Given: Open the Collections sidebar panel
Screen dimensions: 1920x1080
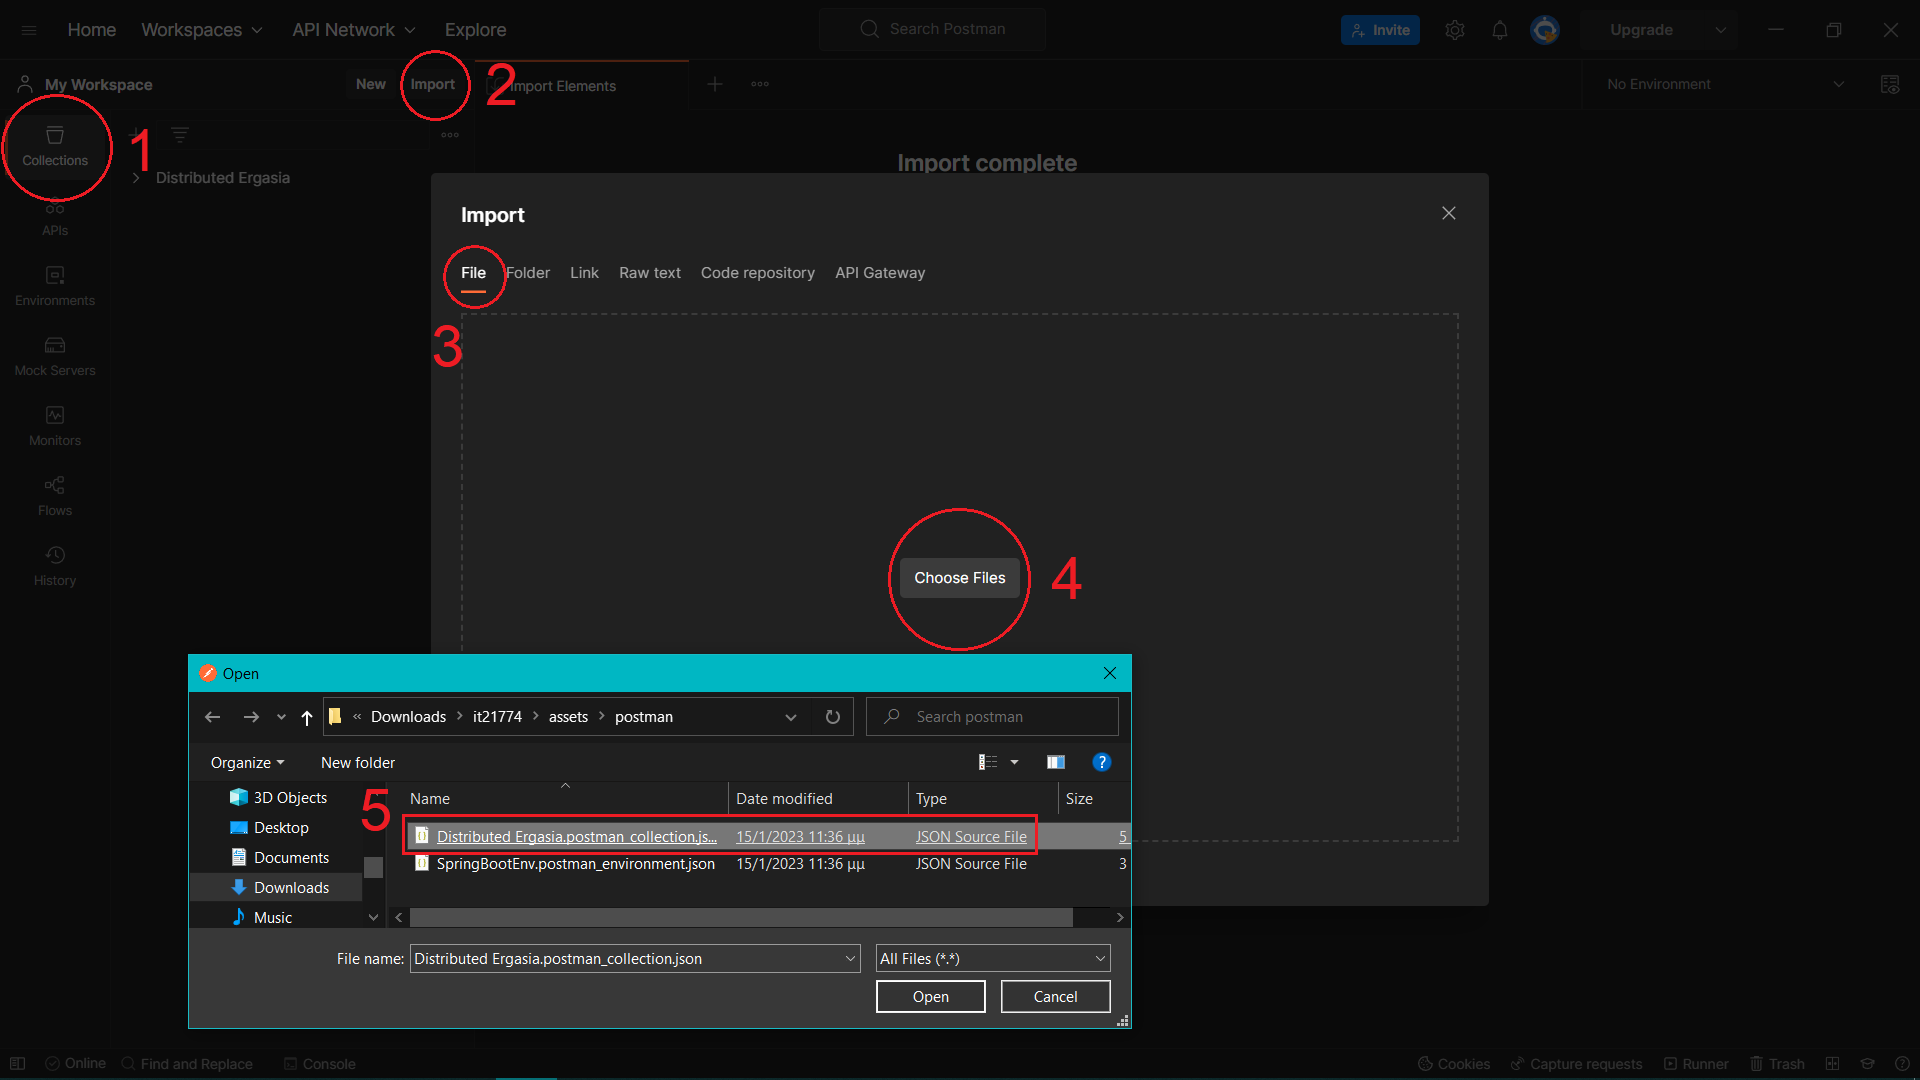Looking at the screenshot, I should point(55,146).
